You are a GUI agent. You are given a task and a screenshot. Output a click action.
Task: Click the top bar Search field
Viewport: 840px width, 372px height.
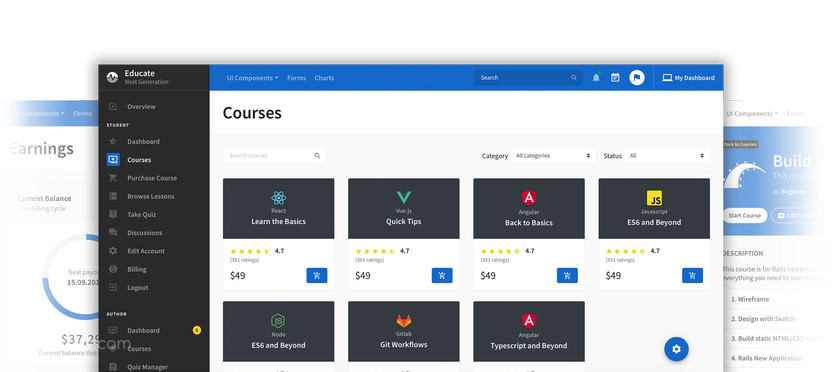(x=528, y=78)
